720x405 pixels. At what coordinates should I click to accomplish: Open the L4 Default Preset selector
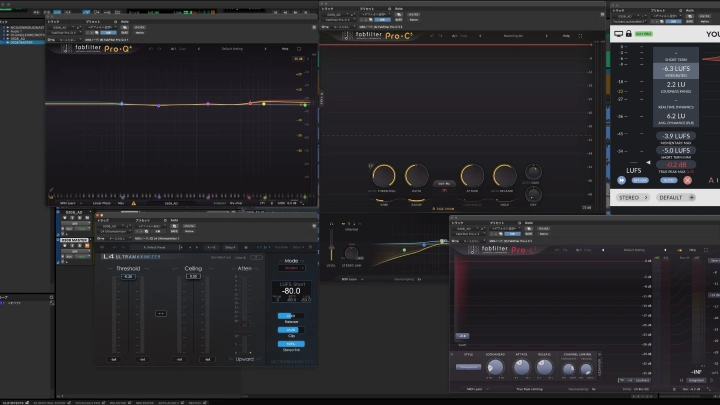coord(155,248)
